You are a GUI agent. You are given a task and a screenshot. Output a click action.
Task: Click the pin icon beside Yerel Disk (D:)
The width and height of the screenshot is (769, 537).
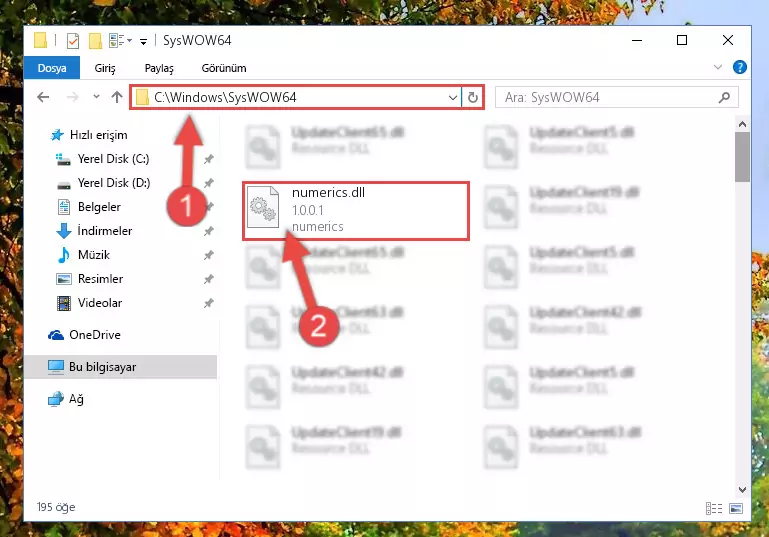click(208, 183)
